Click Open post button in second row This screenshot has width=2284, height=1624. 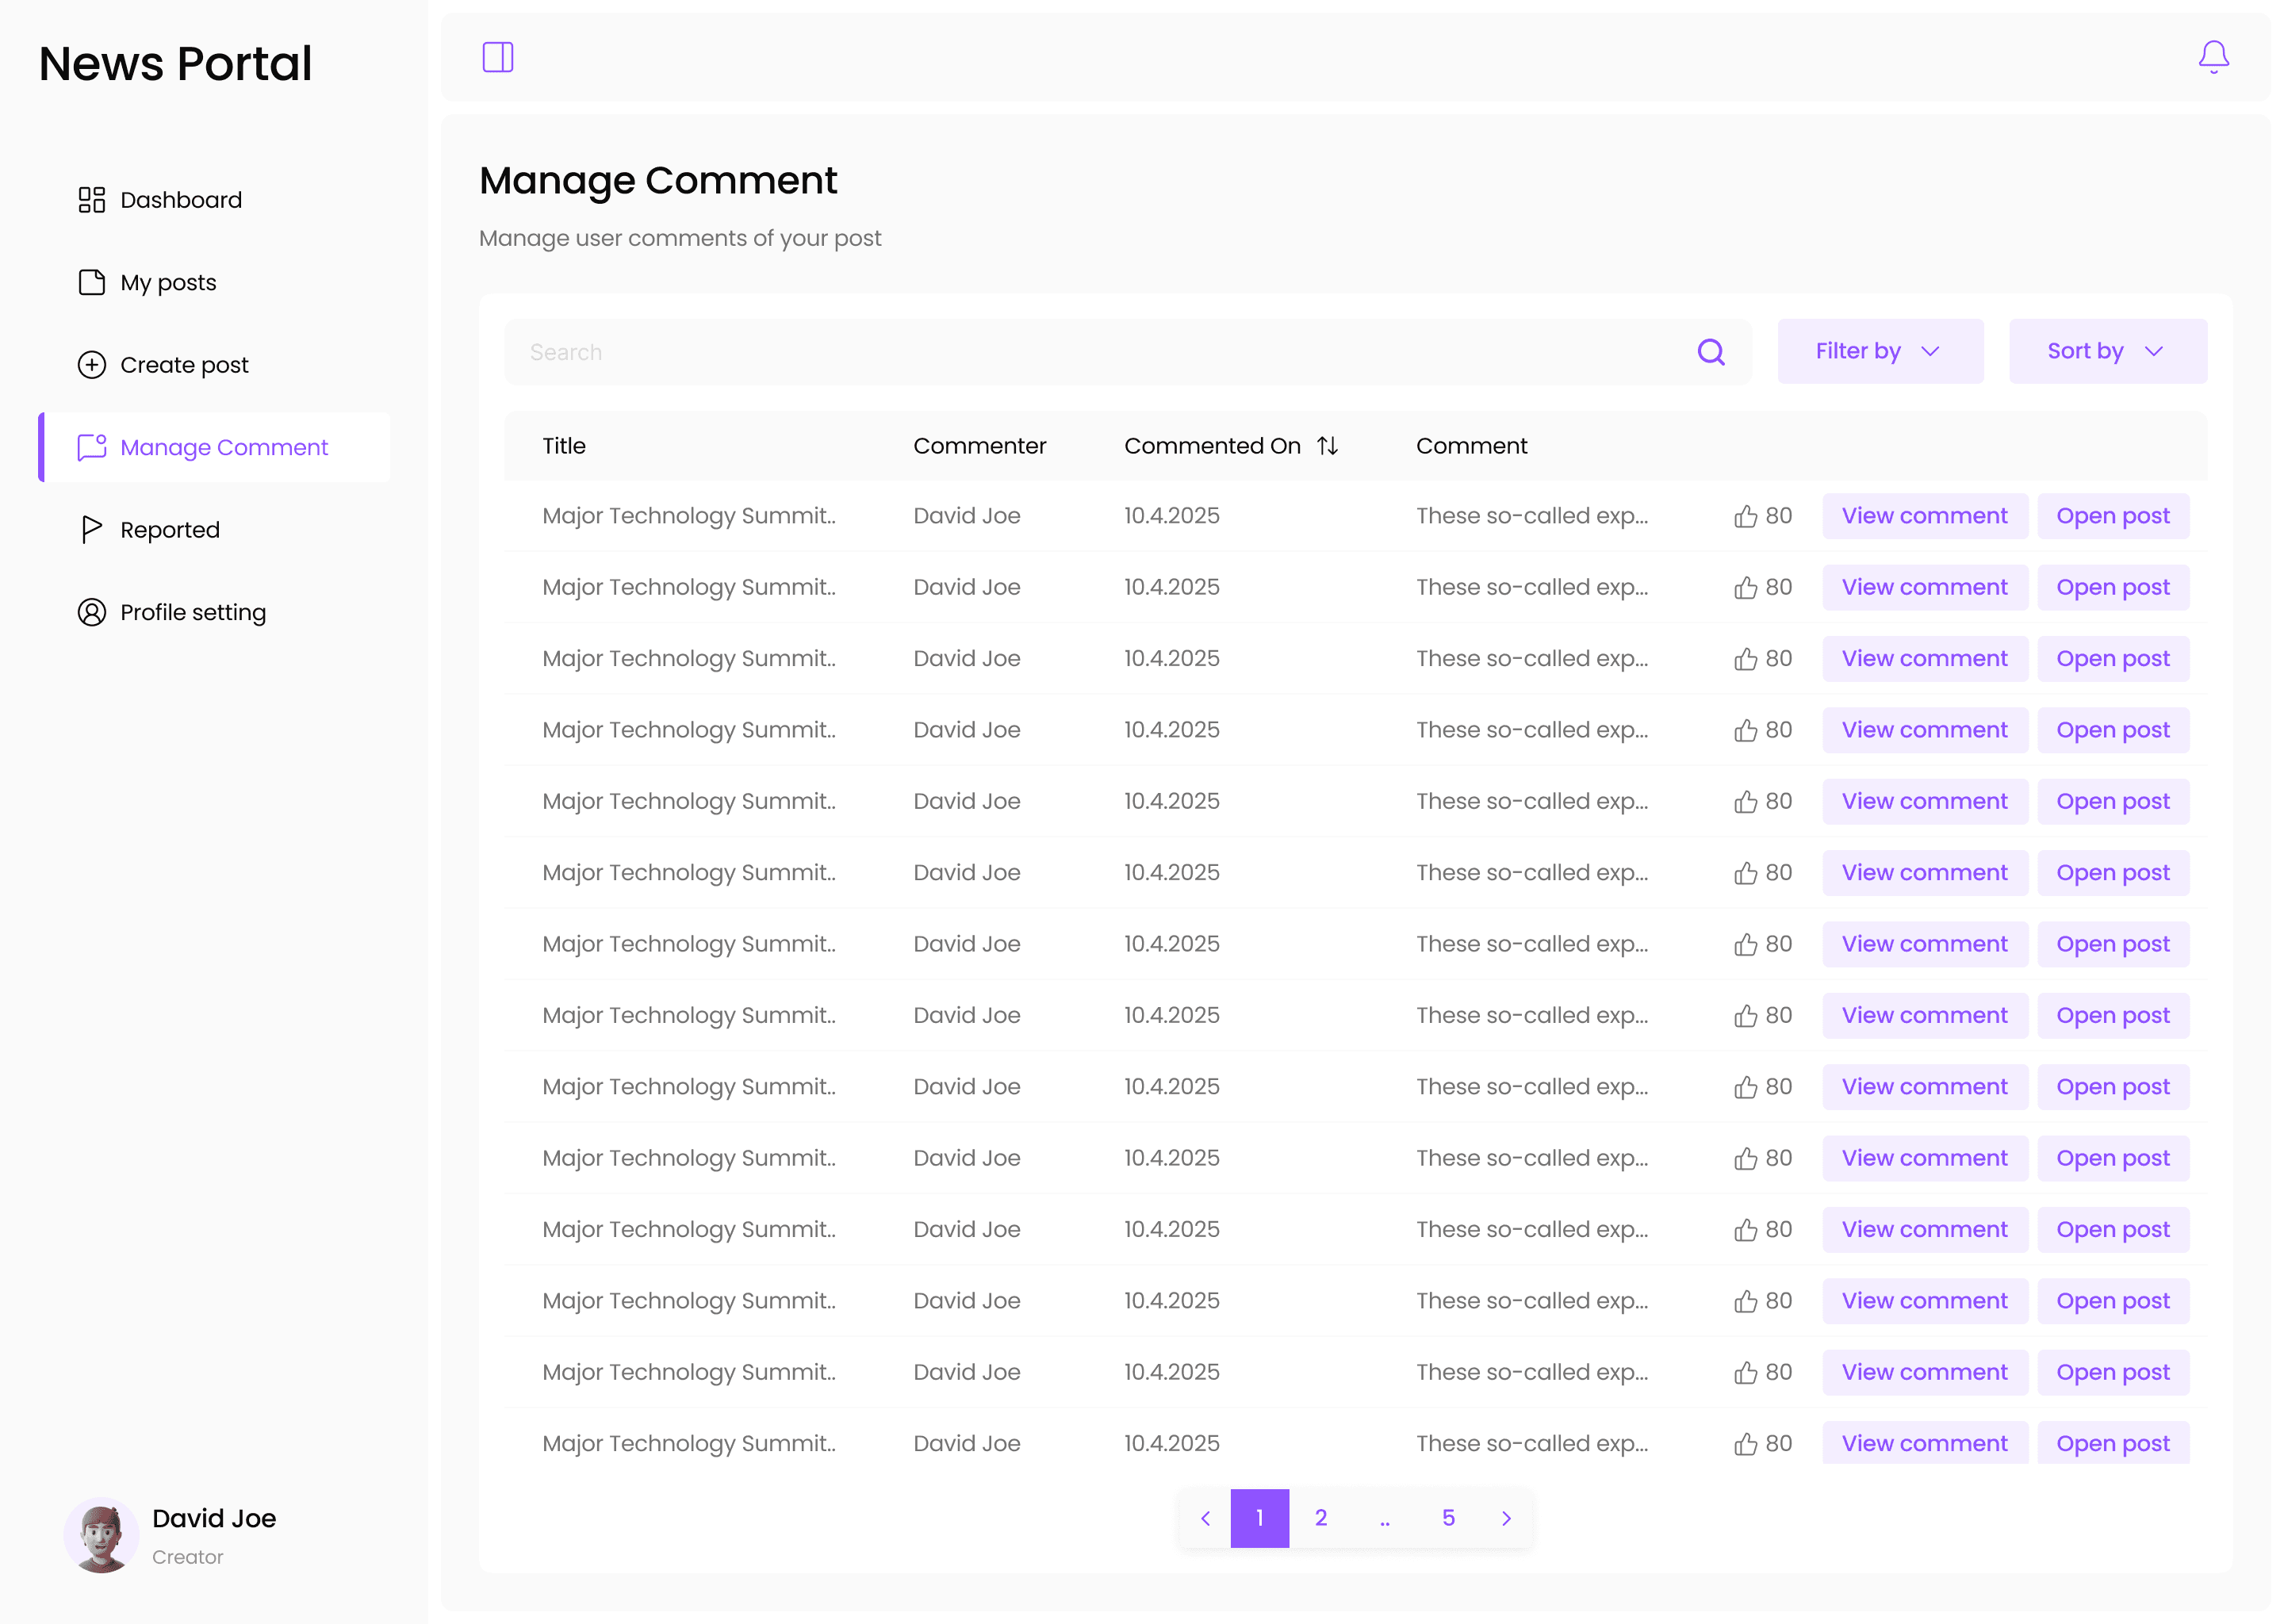[2112, 587]
